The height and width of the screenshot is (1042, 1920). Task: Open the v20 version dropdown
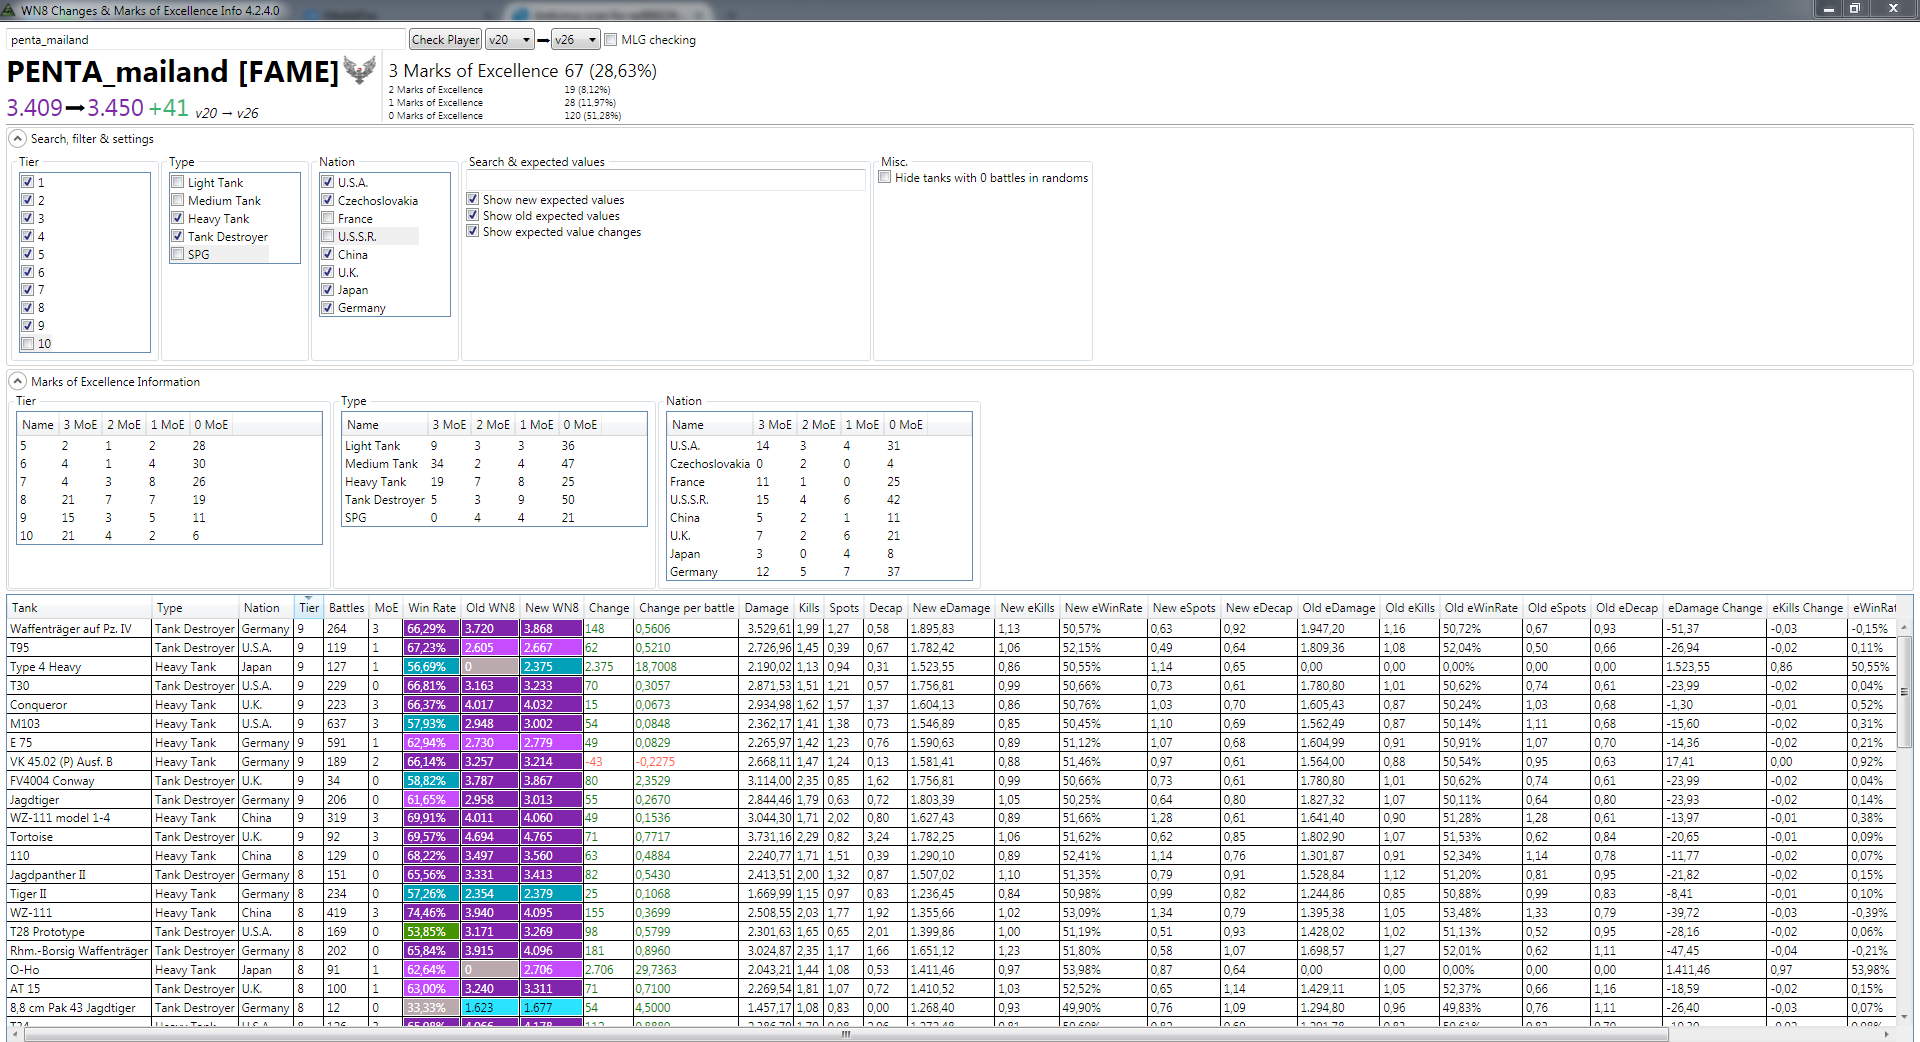tap(509, 40)
